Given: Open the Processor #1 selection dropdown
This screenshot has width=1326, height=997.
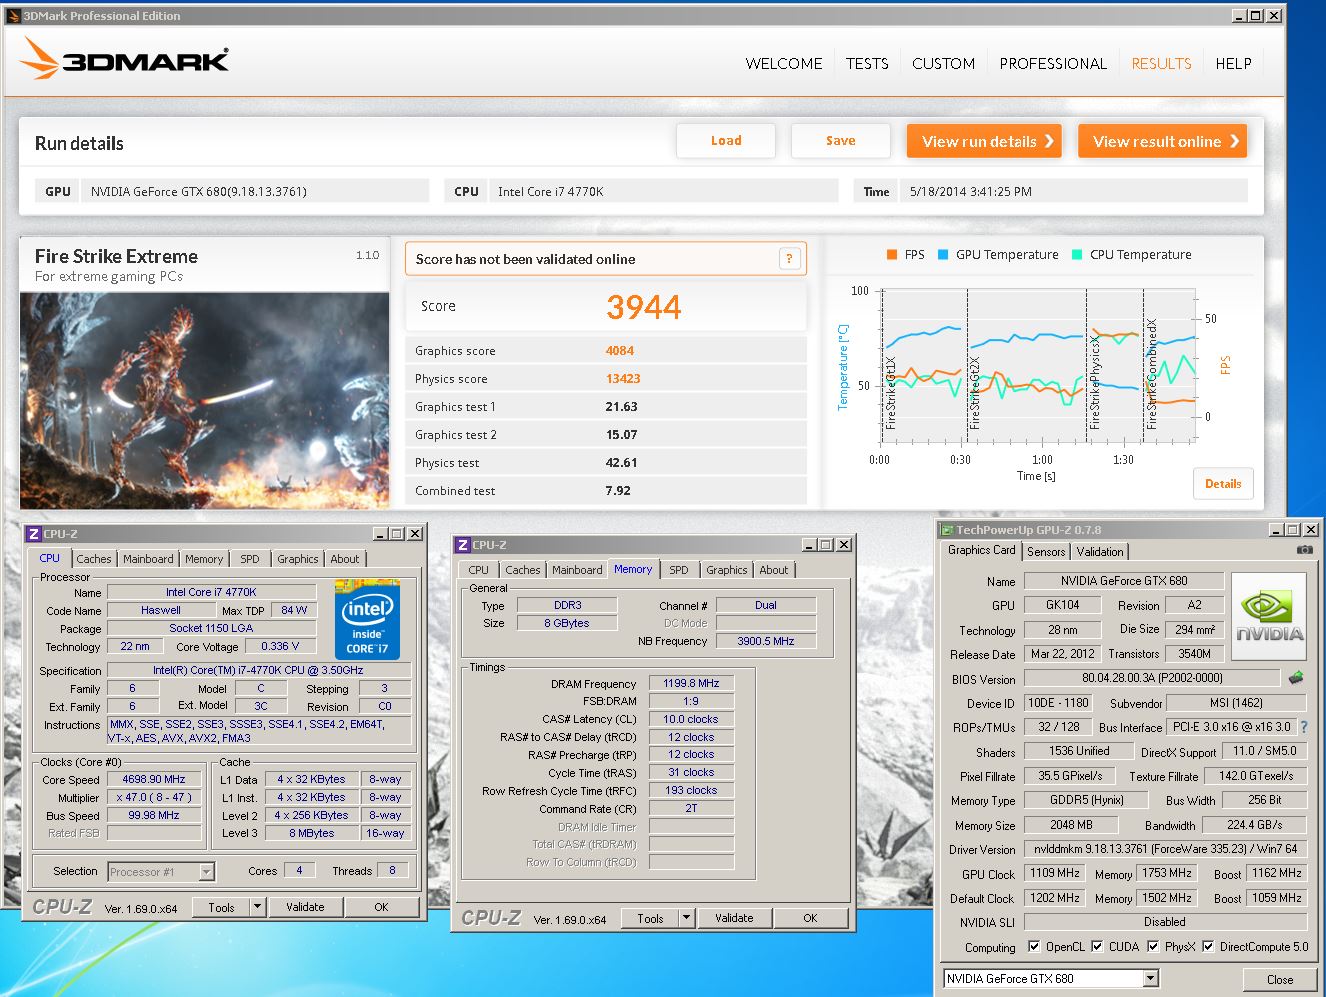Looking at the screenshot, I should tap(206, 872).
